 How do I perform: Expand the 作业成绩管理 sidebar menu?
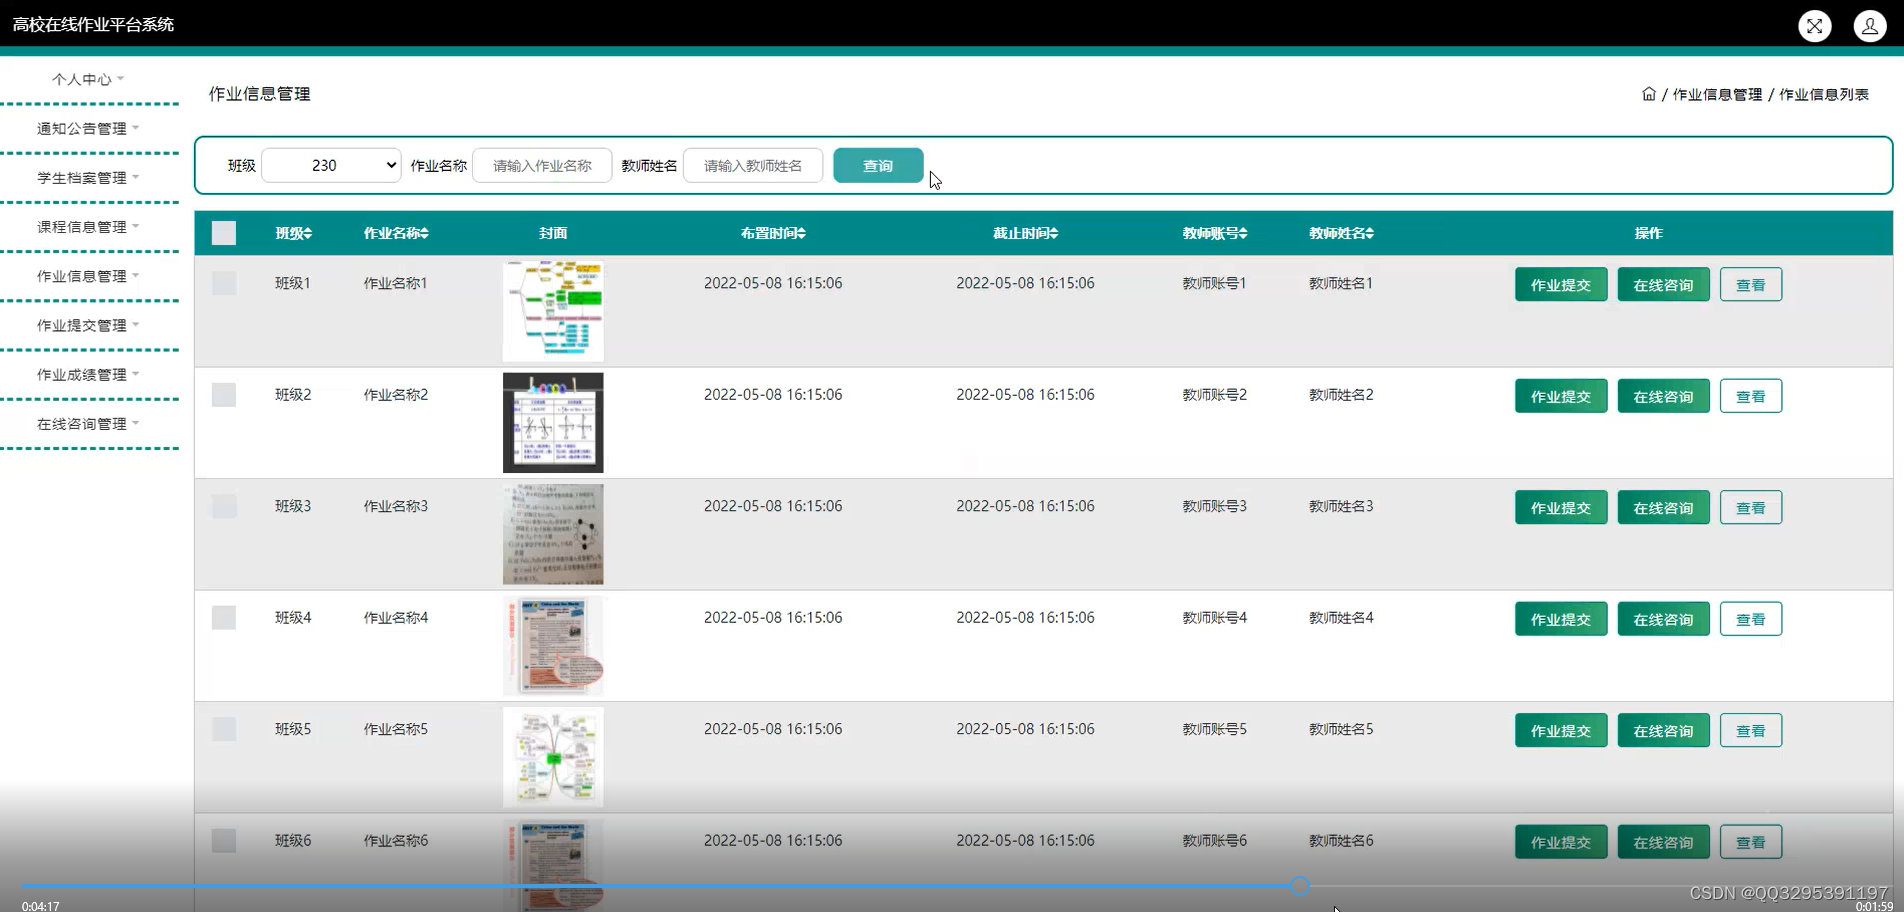click(x=89, y=375)
